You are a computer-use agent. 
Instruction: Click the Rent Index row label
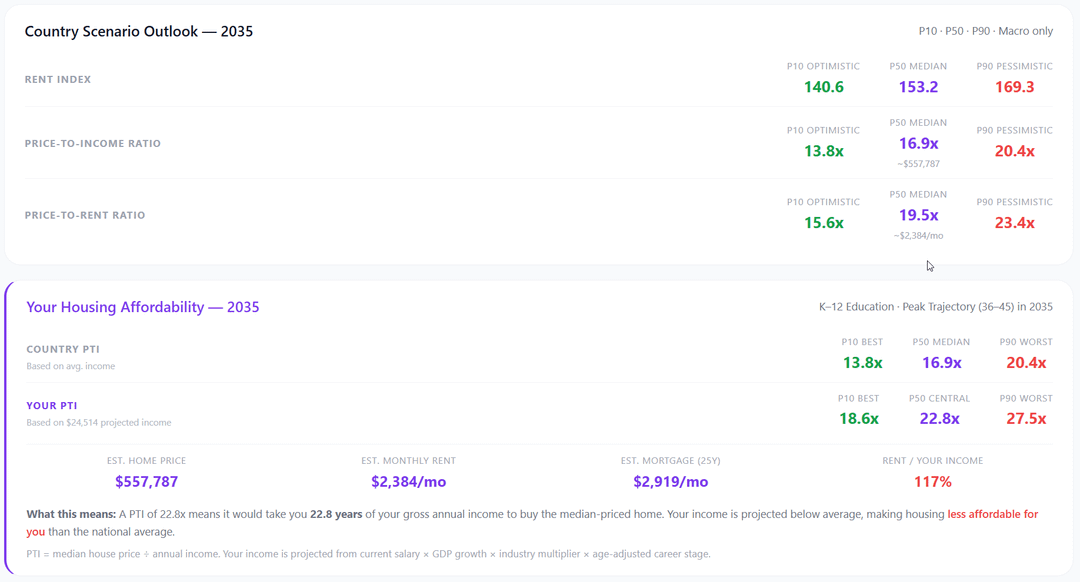pyautogui.click(x=58, y=79)
